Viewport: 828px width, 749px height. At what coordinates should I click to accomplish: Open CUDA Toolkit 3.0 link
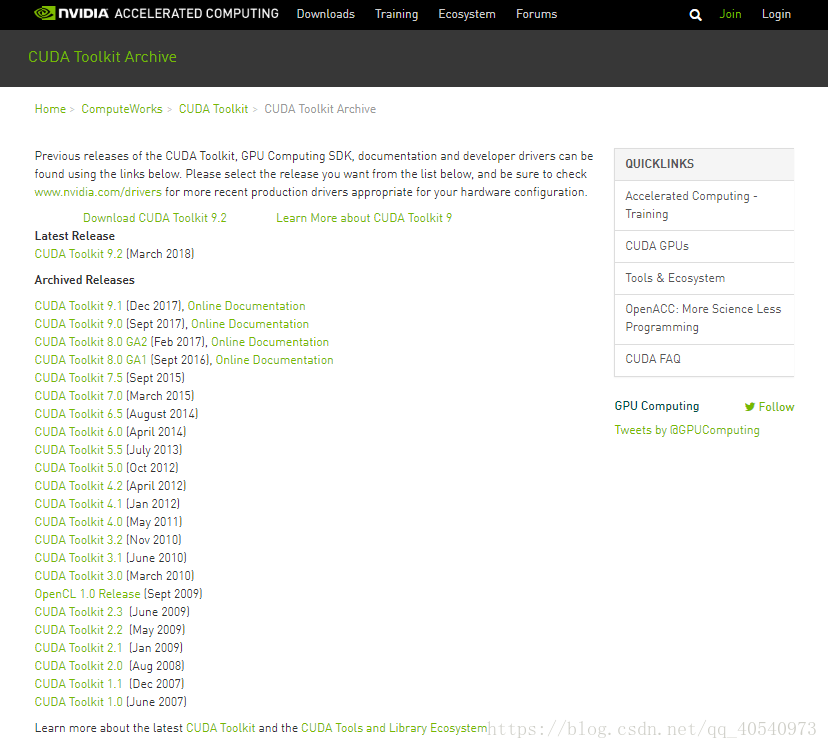(79, 576)
